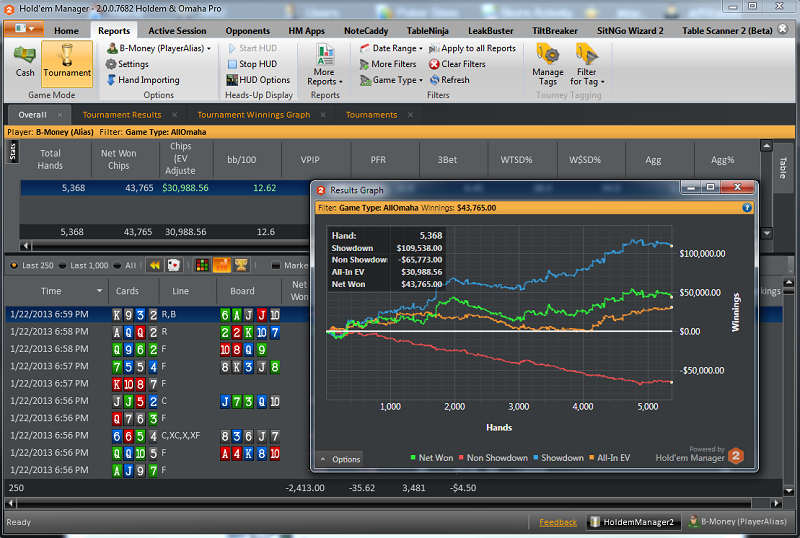Open the Opponents ribbon tab
Viewport: 800px width, 538px height.
pyautogui.click(x=247, y=31)
